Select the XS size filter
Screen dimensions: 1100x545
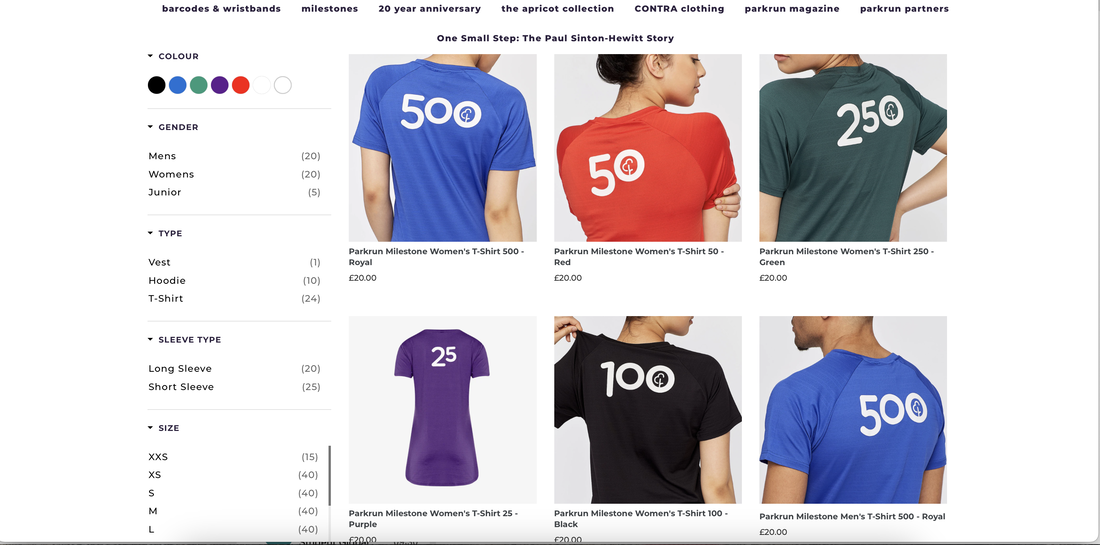pyautogui.click(x=233, y=475)
